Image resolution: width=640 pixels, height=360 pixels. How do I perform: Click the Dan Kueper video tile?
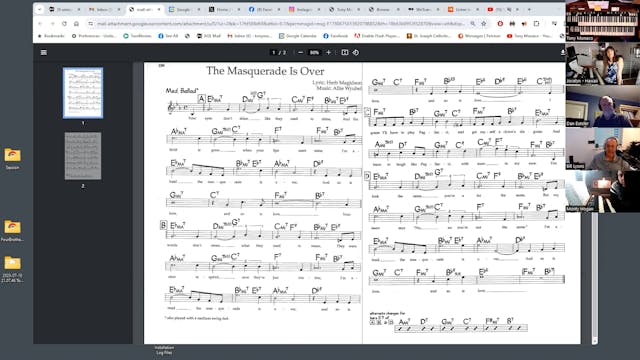tap(602, 107)
